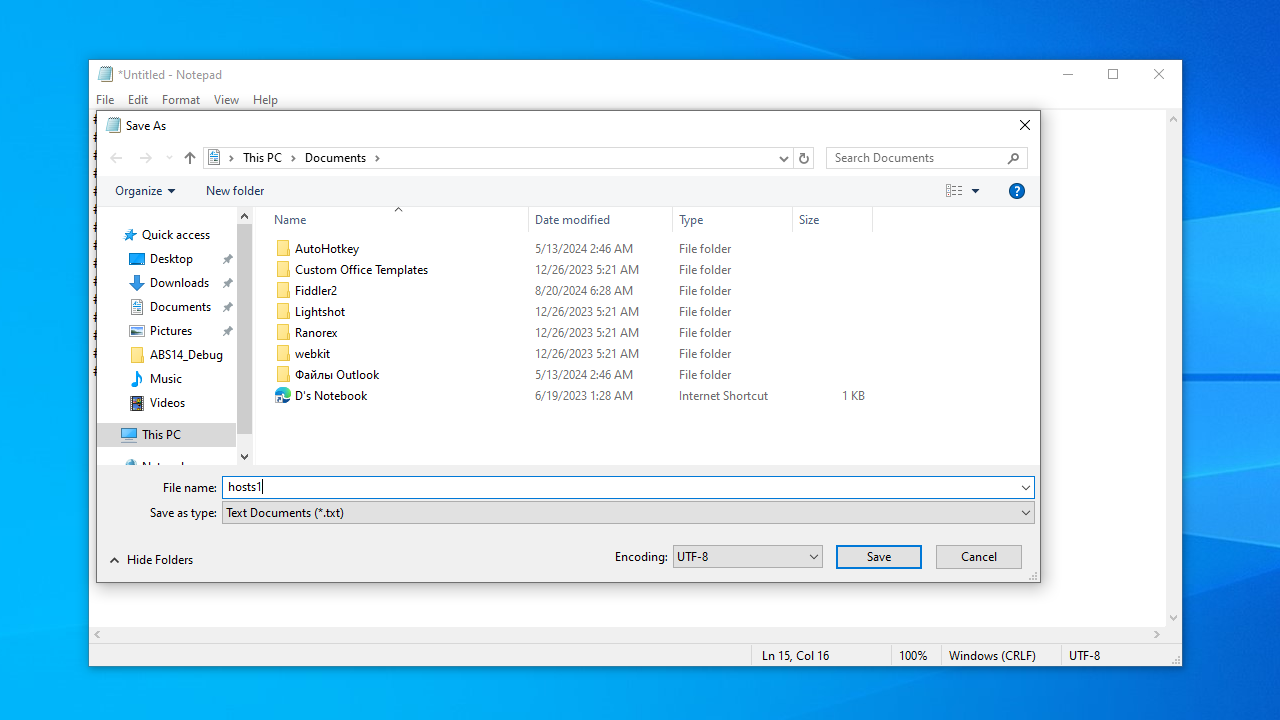1280x720 pixels.
Task: Click the Up one level arrow
Action: [190, 158]
